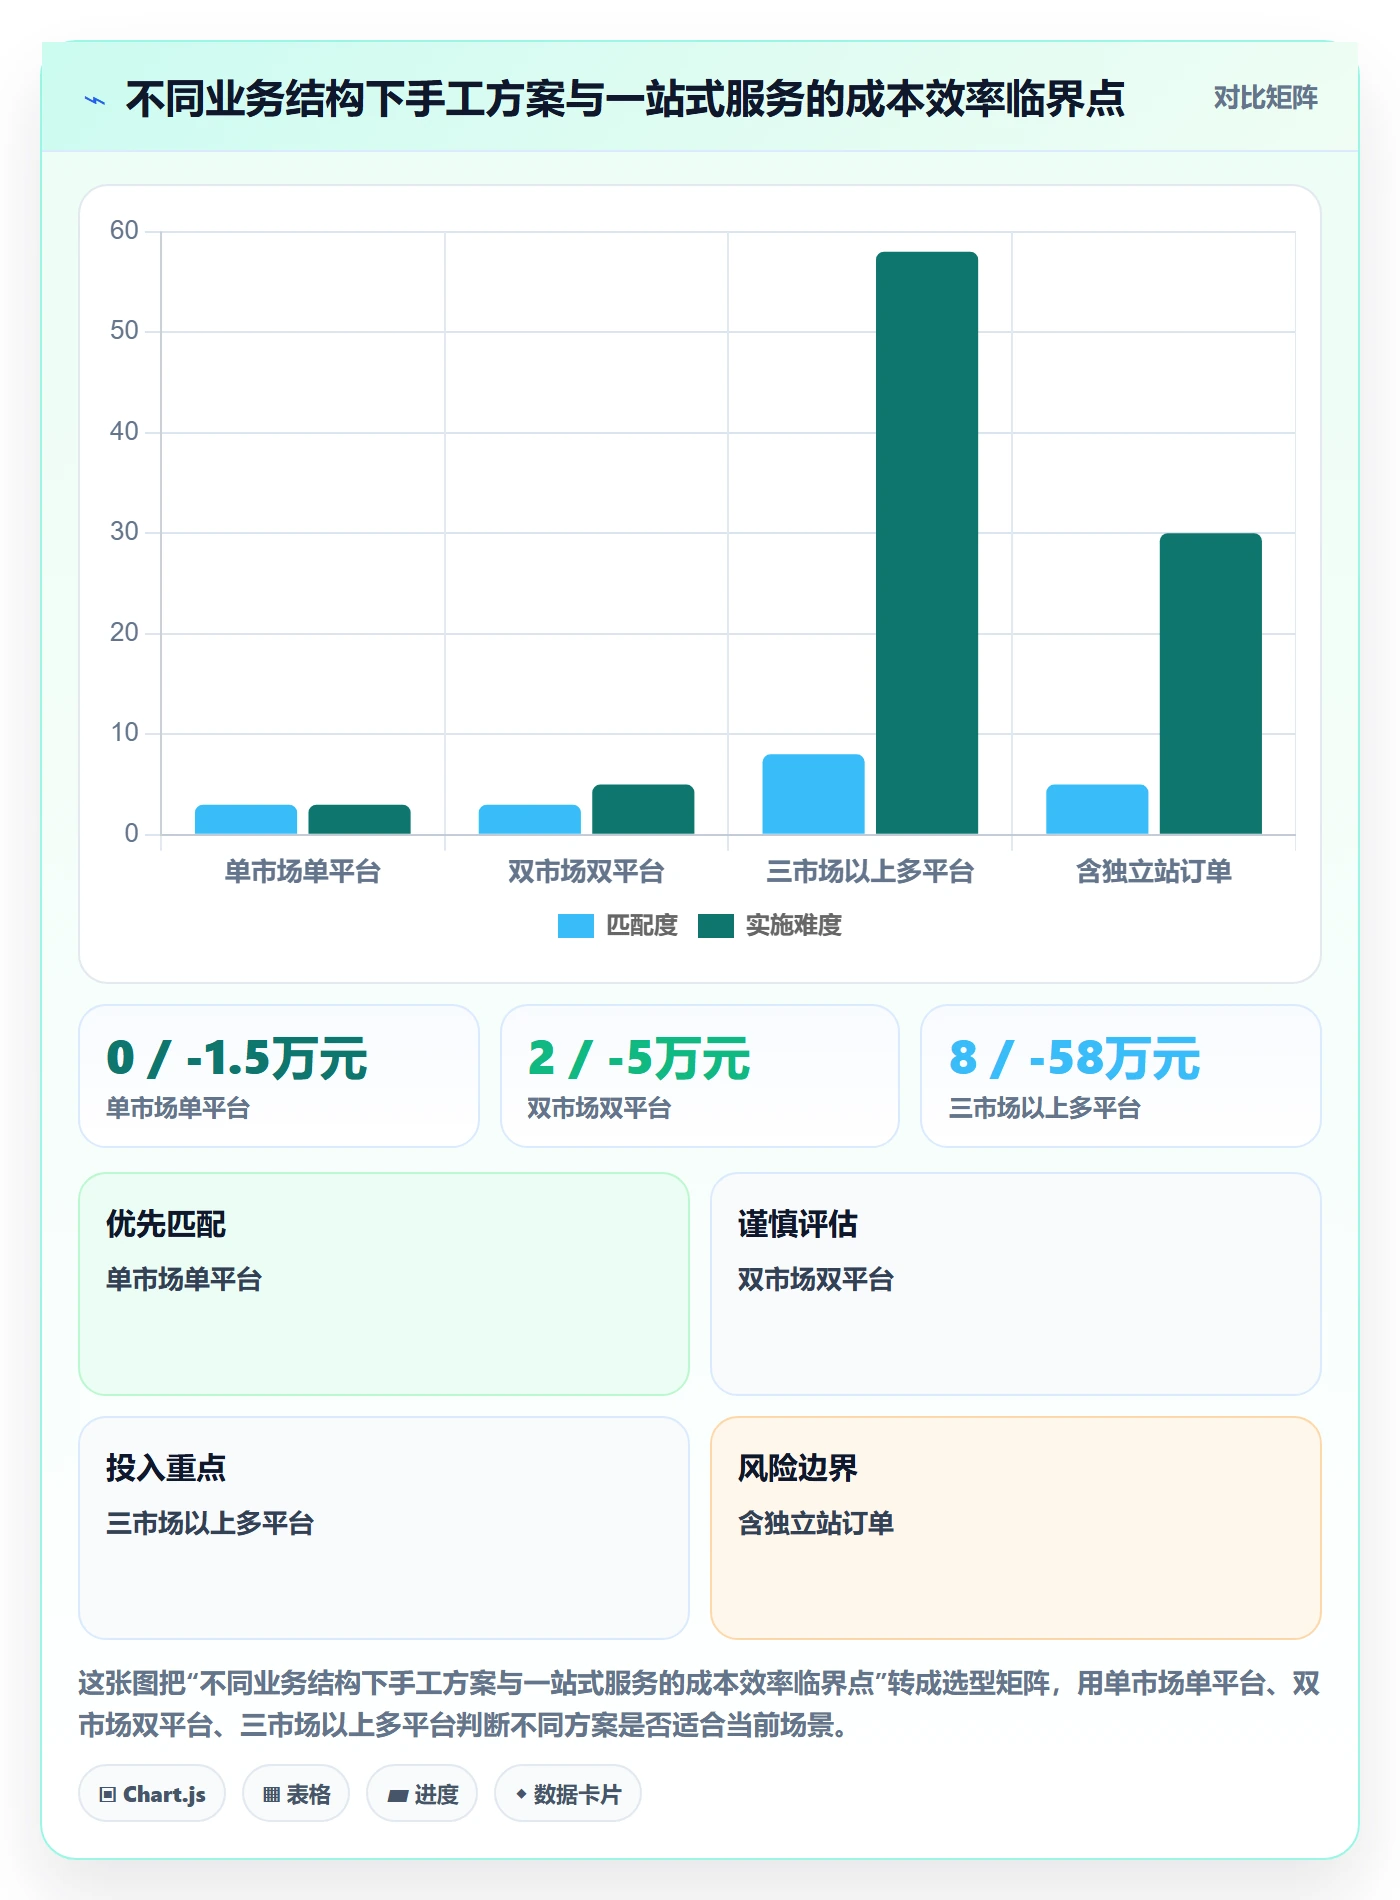Select the 投入重点 matrix card
The width and height of the screenshot is (1400, 1900).
click(384, 1528)
